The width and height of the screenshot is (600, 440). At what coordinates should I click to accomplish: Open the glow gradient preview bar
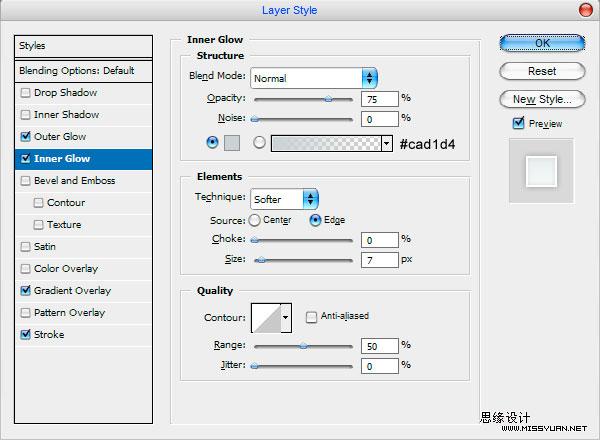tap(326, 143)
